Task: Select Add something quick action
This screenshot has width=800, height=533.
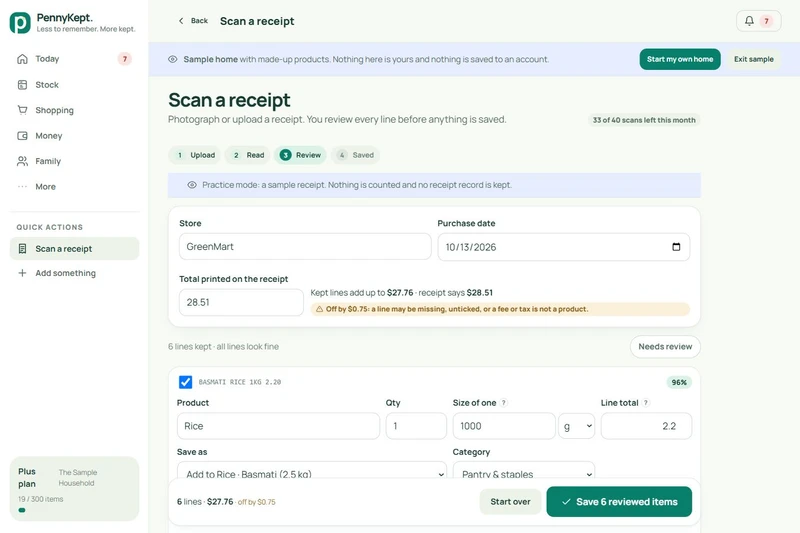Action: click(74, 273)
